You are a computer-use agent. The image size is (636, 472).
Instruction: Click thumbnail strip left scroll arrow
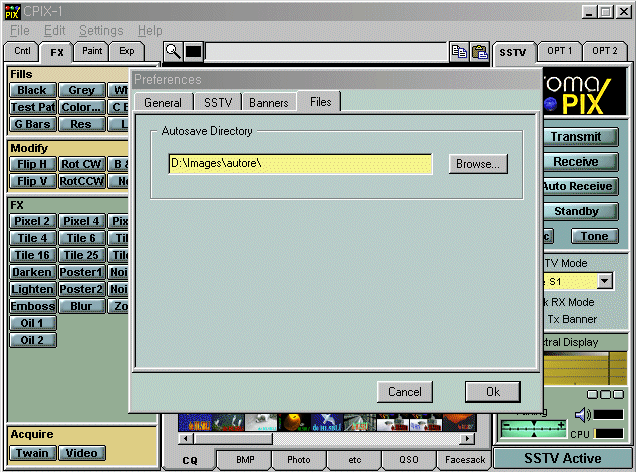[x=185, y=438]
